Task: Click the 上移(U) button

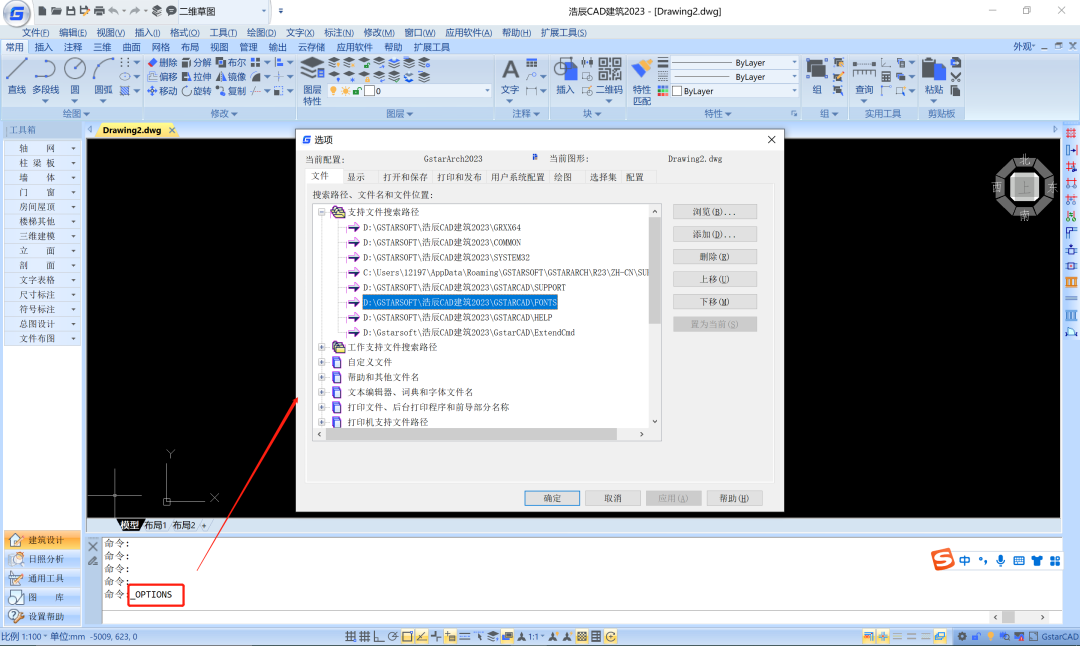Action: [x=714, y=279]
